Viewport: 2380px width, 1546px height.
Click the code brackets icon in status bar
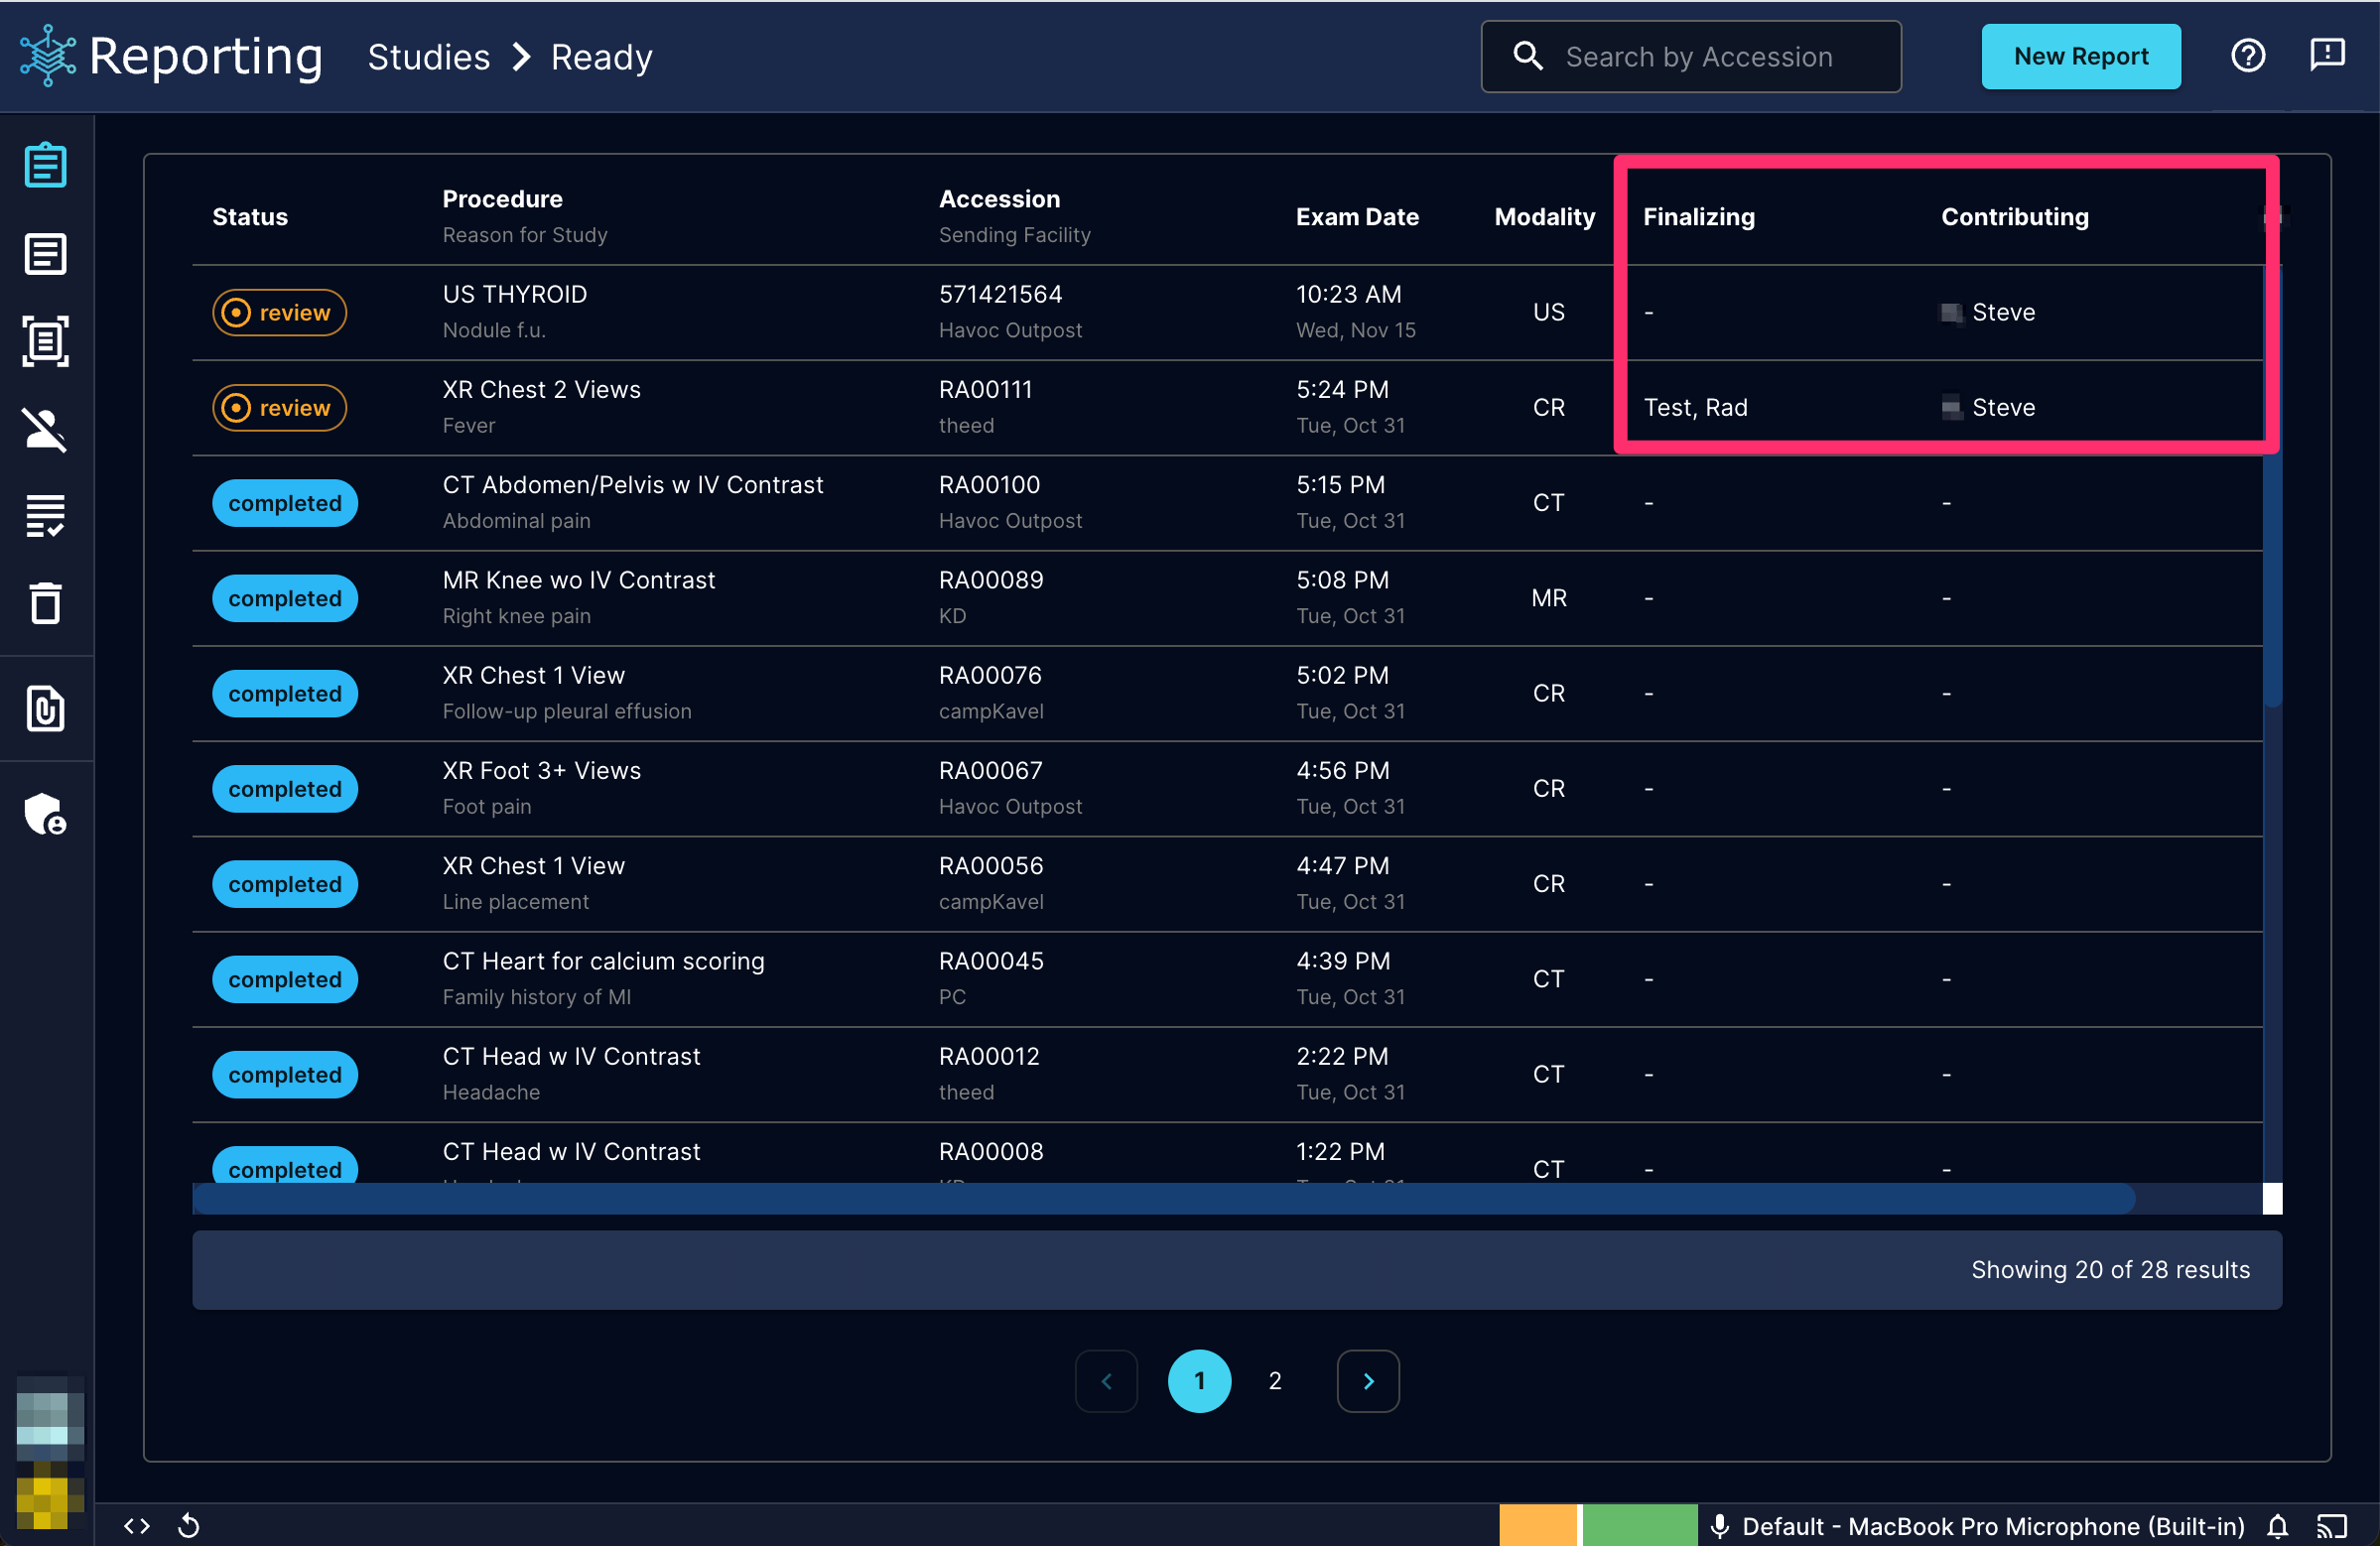[x=137, y=1526]
